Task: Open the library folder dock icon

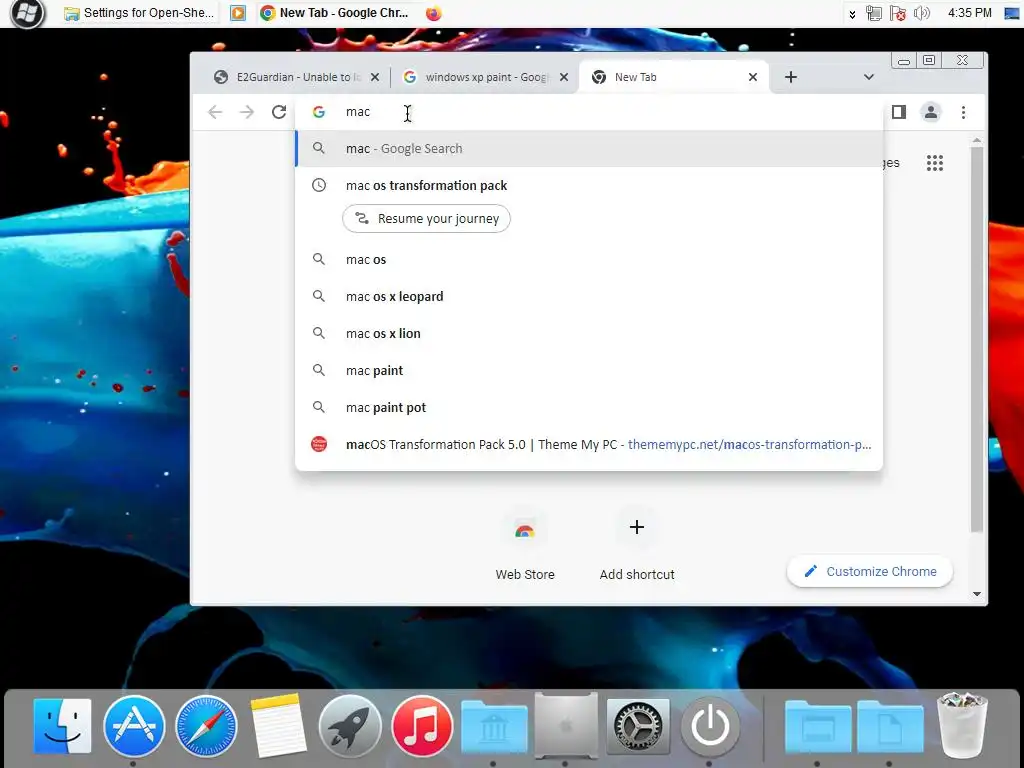Action: point(494,726)
